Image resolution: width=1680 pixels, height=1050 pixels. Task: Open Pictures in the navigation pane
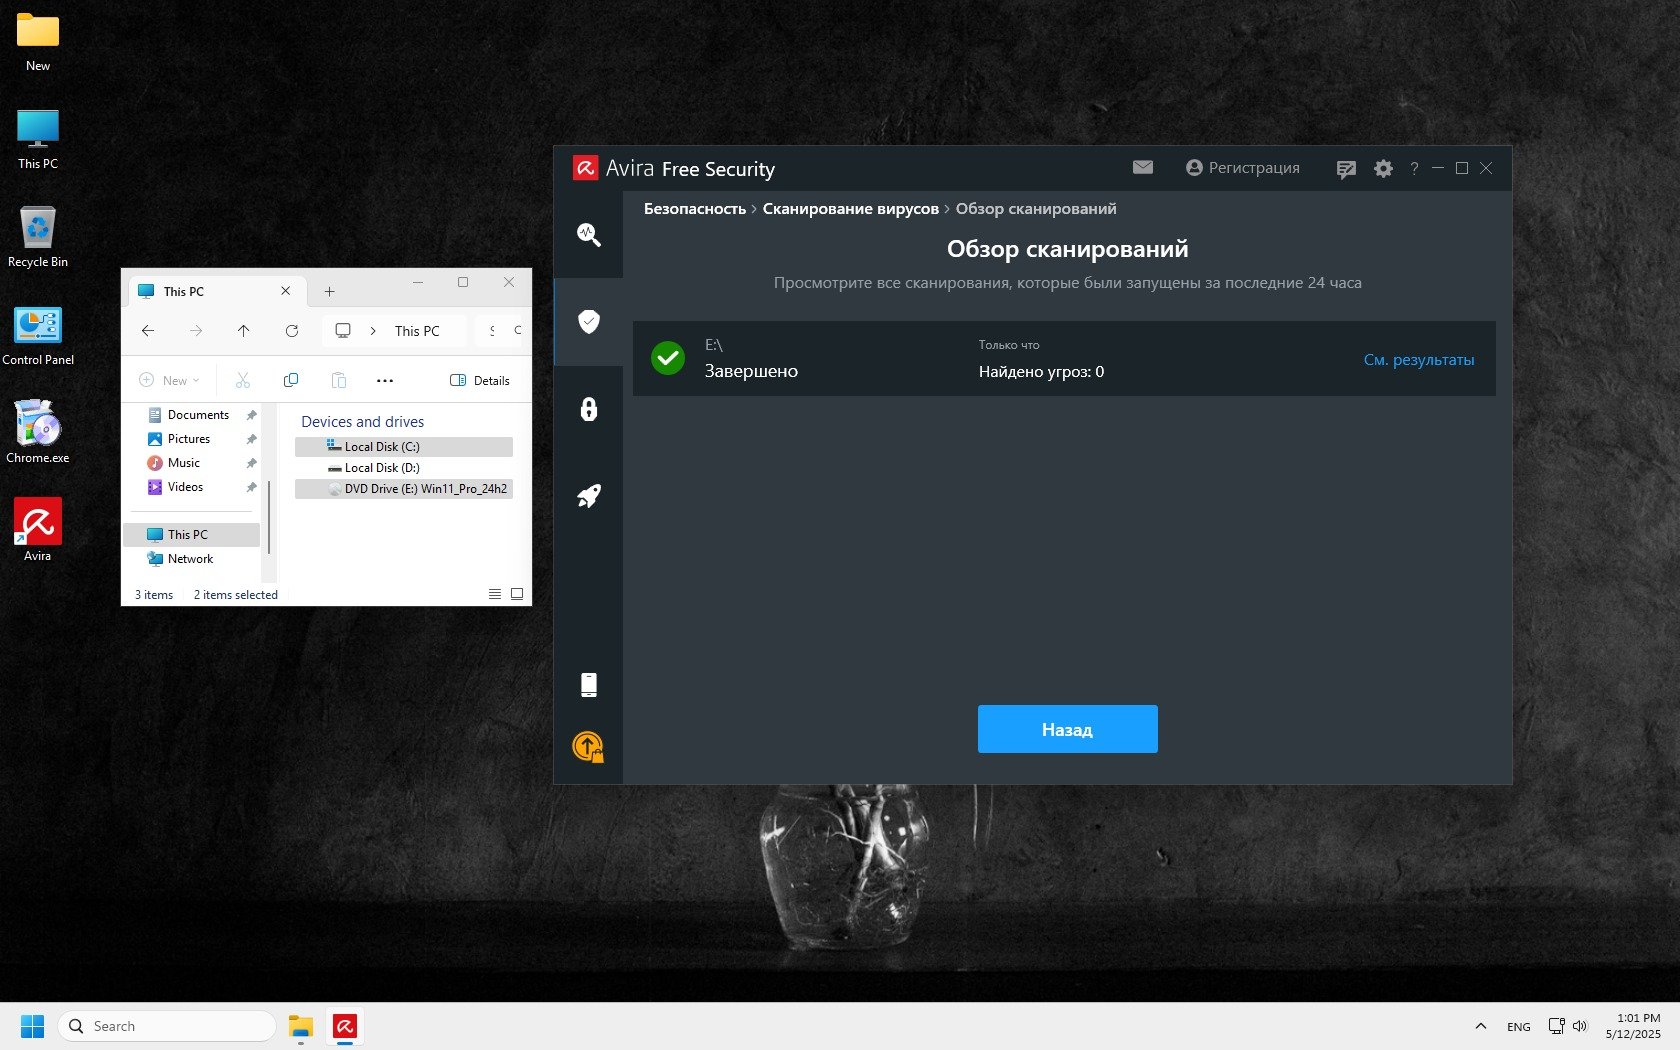pyautogui.click(x=189, y=439)
